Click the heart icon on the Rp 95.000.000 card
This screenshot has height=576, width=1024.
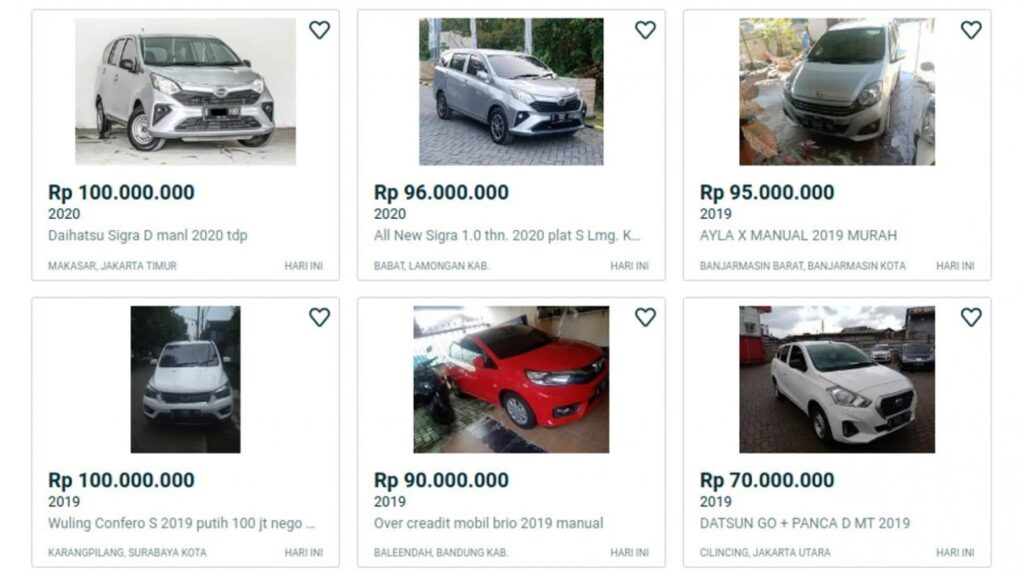969,30
